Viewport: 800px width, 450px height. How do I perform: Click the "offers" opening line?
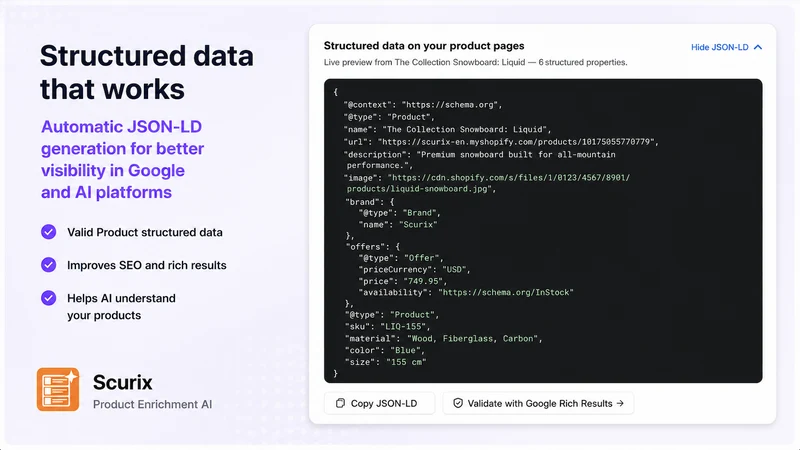372,246
